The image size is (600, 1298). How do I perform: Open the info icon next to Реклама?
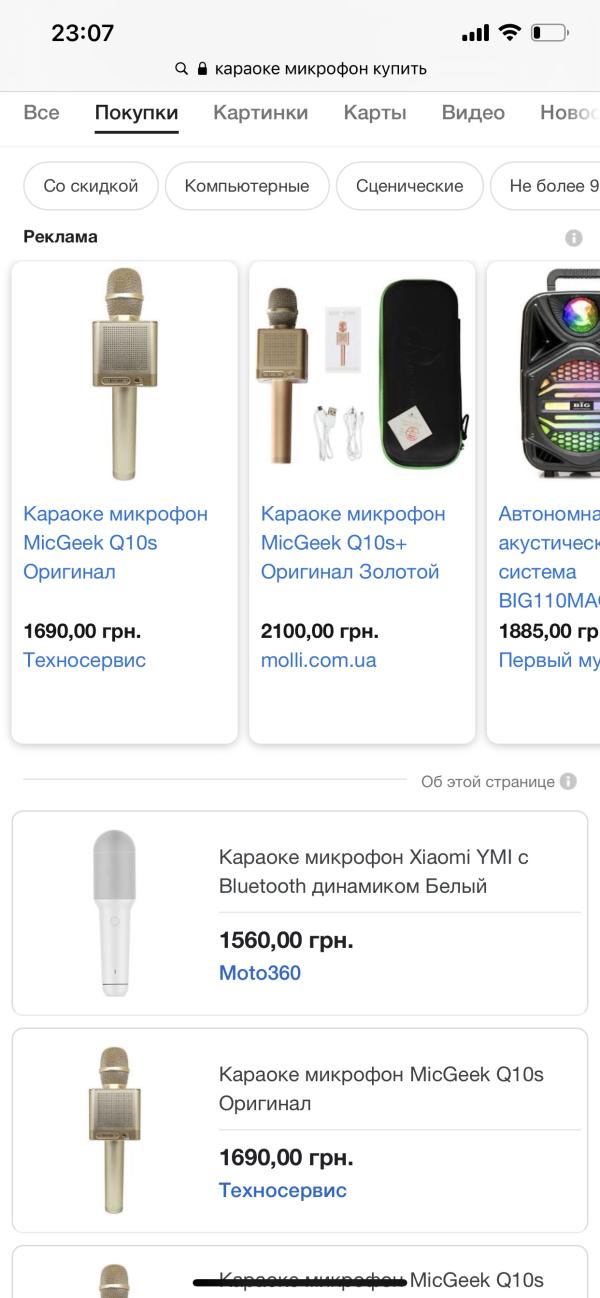573,238
